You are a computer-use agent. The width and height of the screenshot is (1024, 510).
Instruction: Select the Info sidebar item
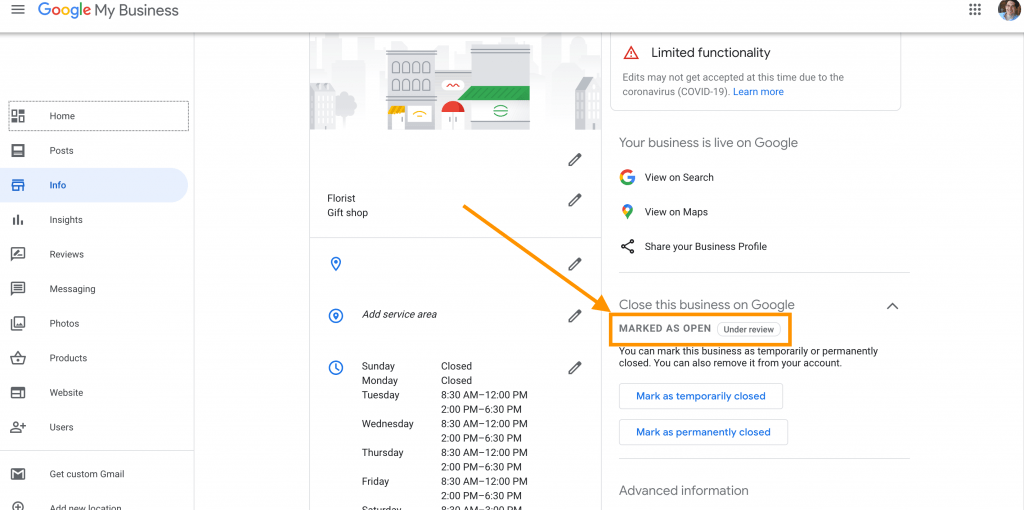(94, 185)
